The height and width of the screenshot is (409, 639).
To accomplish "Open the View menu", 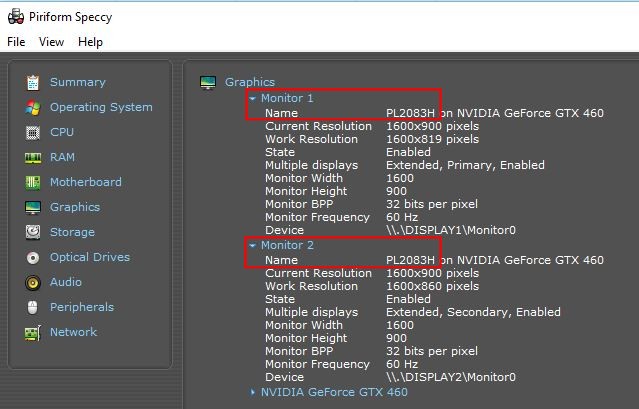I will tap(51, 42).
